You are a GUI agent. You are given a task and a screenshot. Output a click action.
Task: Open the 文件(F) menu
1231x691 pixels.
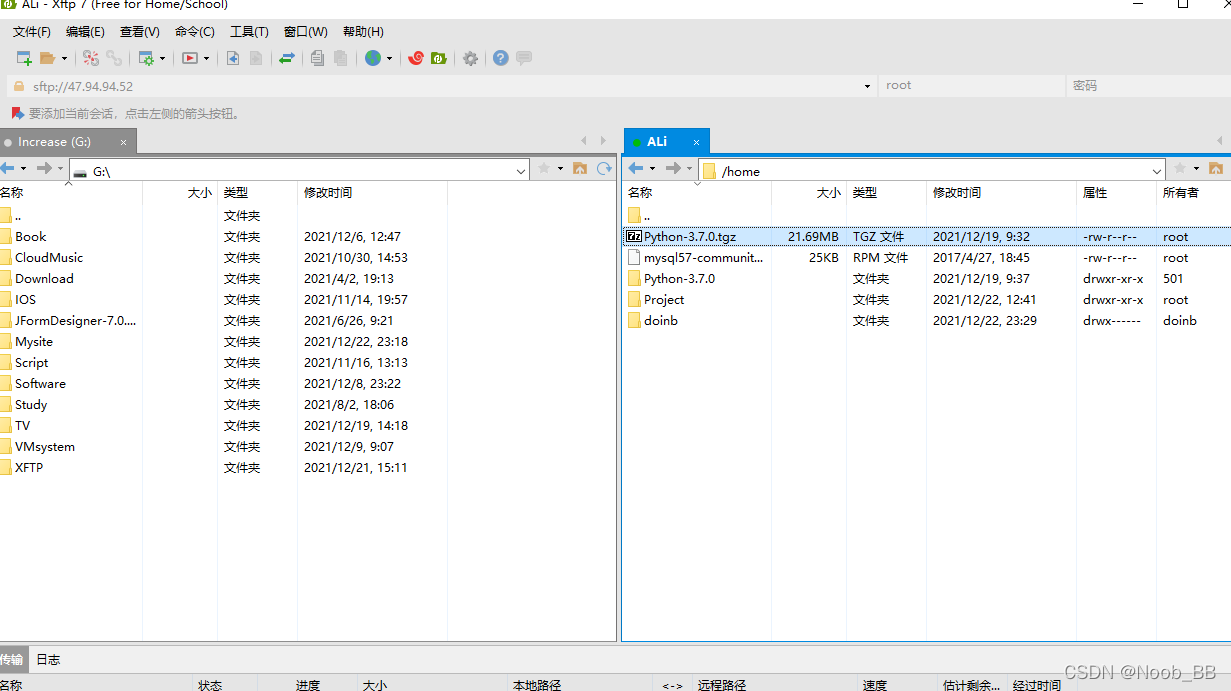click(32, 32)
